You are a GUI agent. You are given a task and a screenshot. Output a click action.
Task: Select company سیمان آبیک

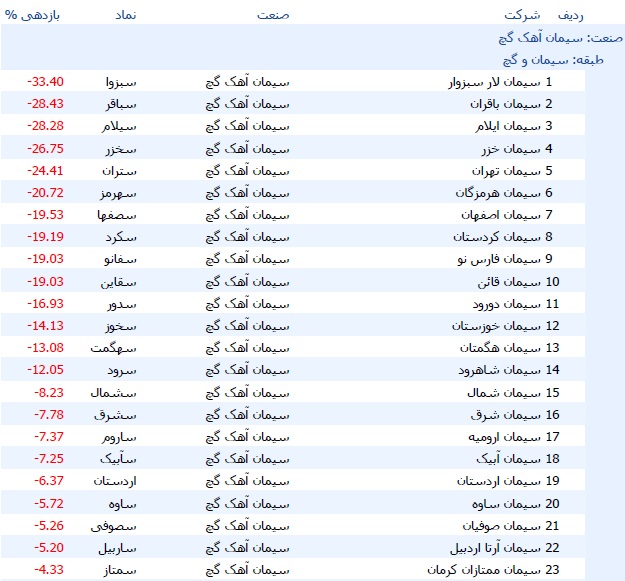(508, 459)
